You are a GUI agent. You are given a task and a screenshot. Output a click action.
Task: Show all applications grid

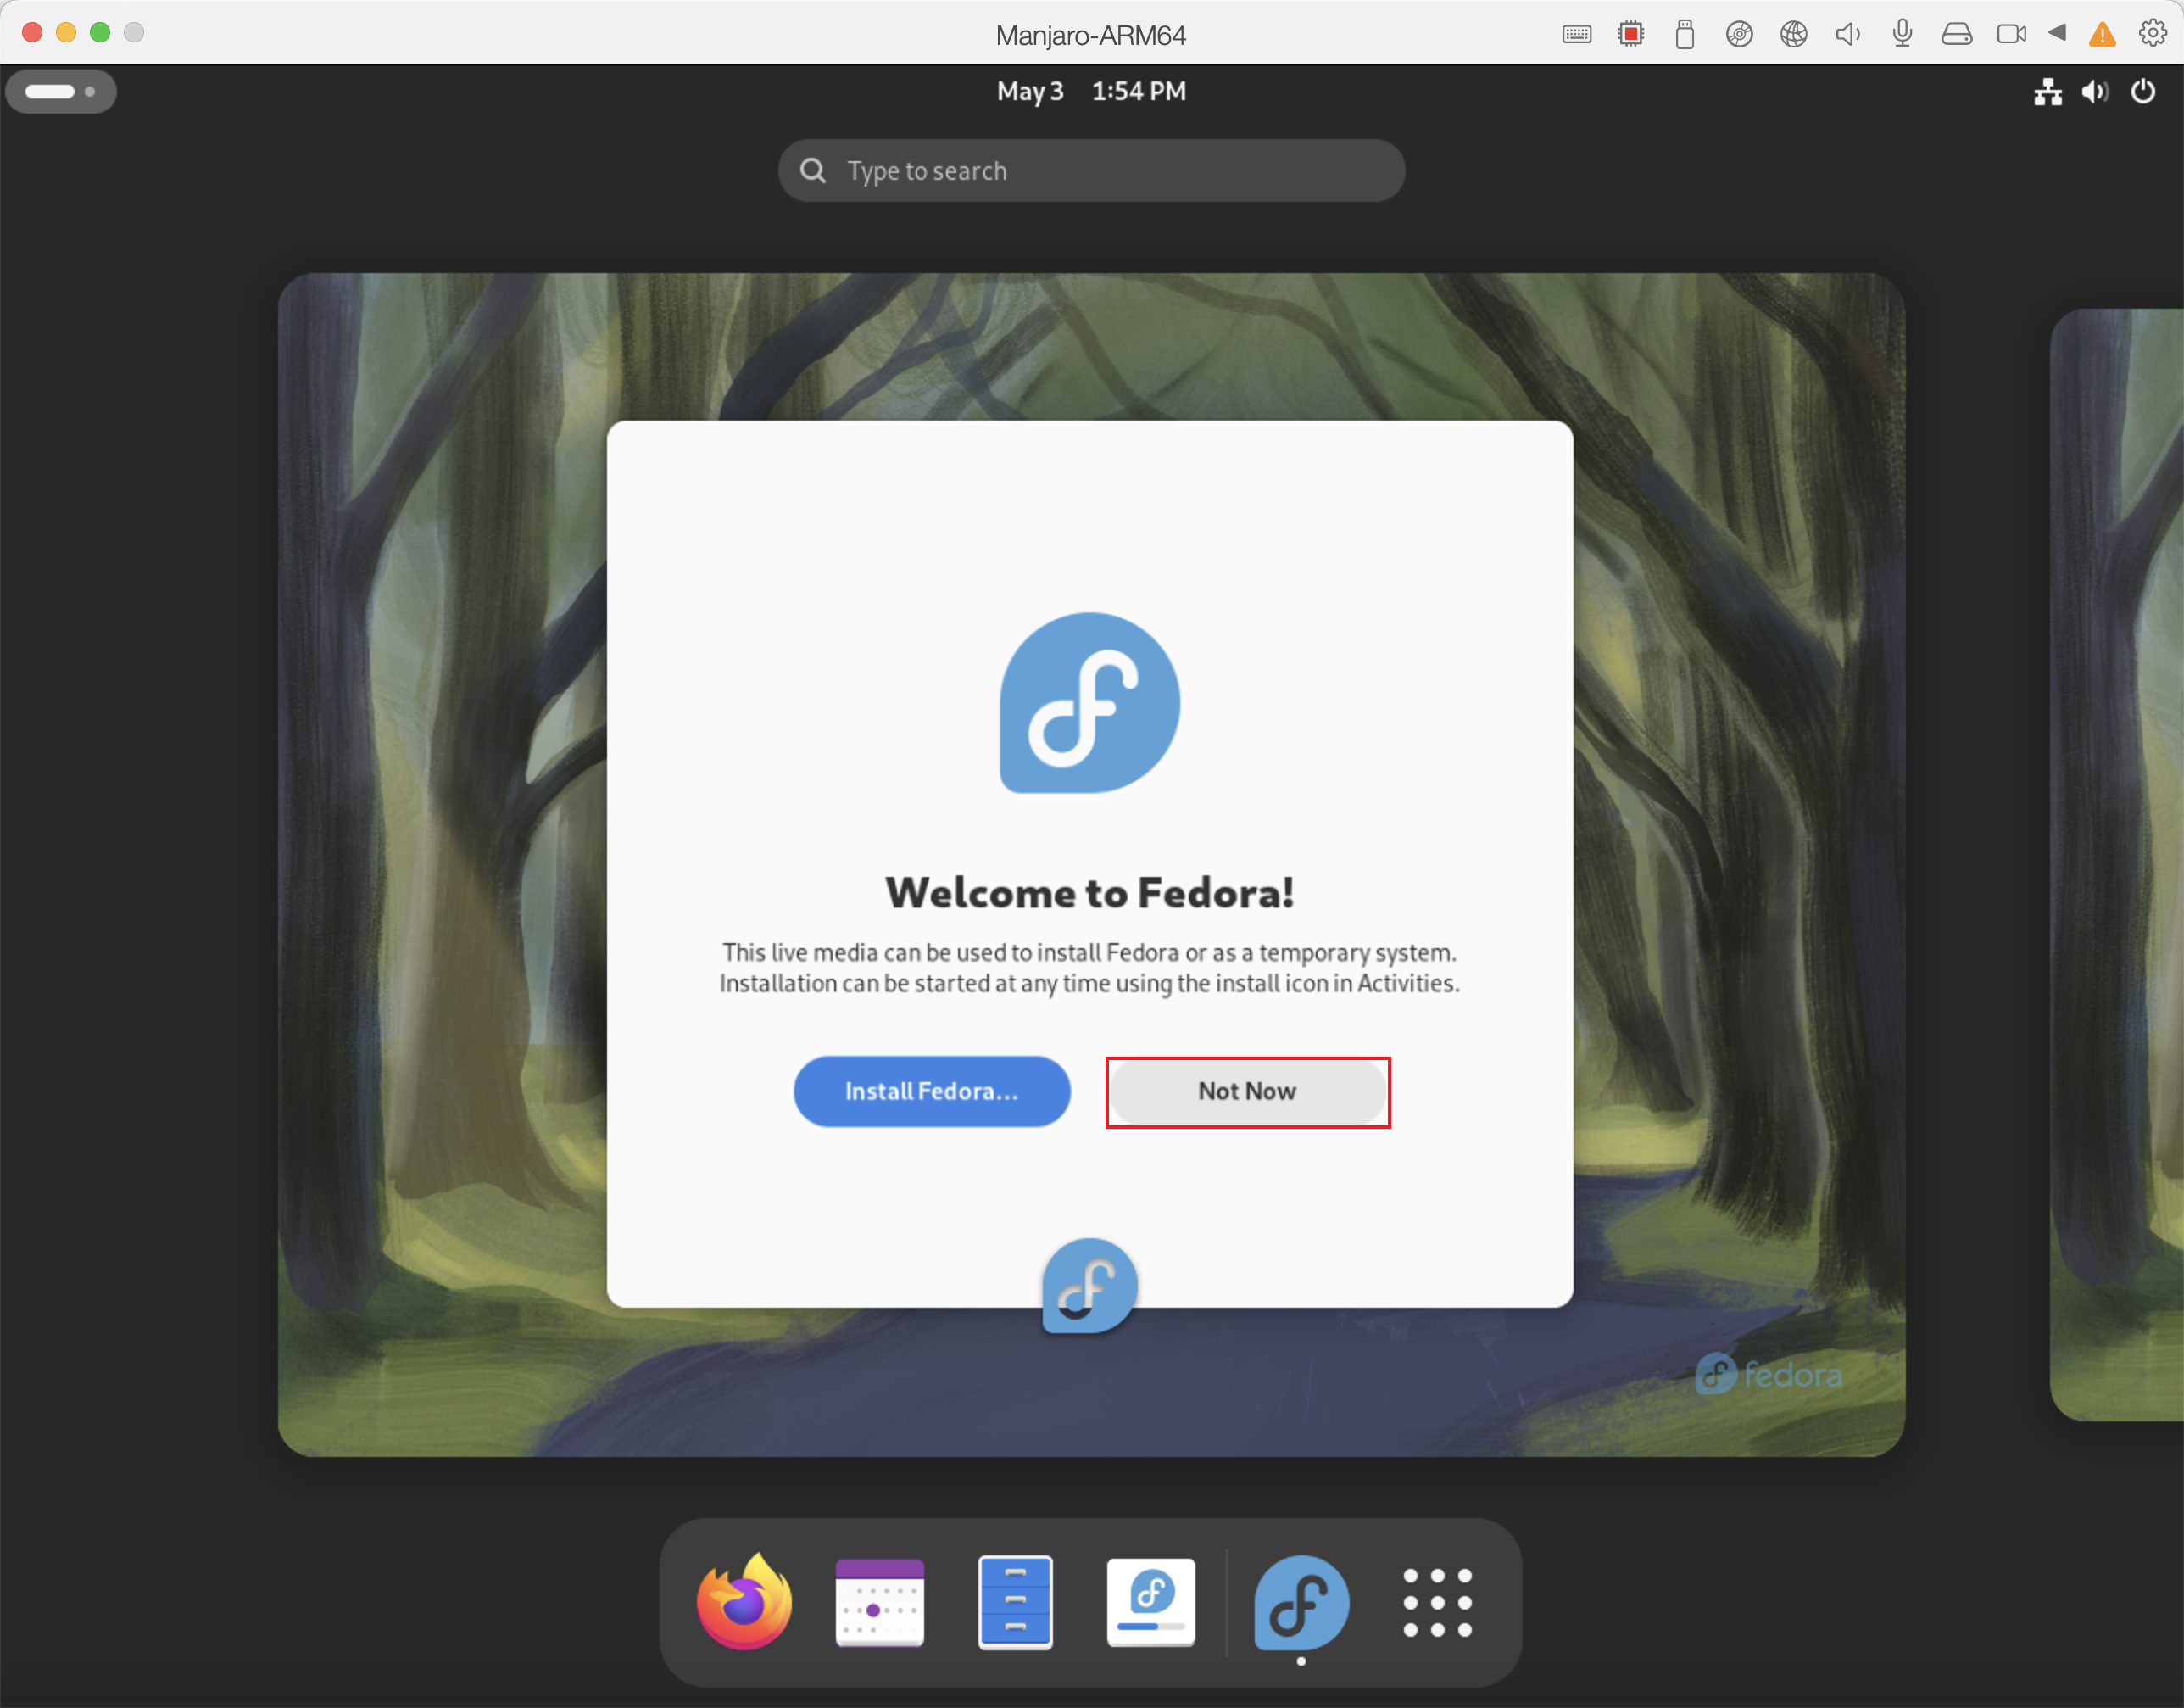[1437, 1602]
